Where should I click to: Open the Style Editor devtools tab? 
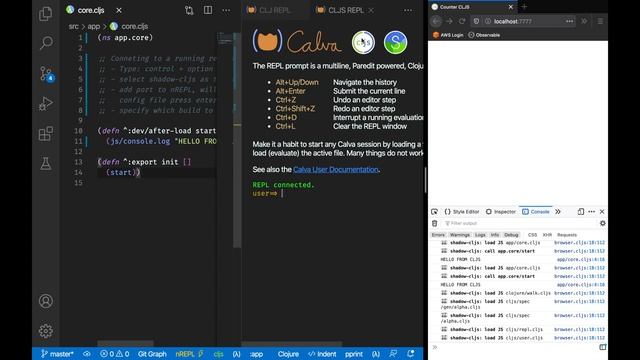click(x=462, y=211)
